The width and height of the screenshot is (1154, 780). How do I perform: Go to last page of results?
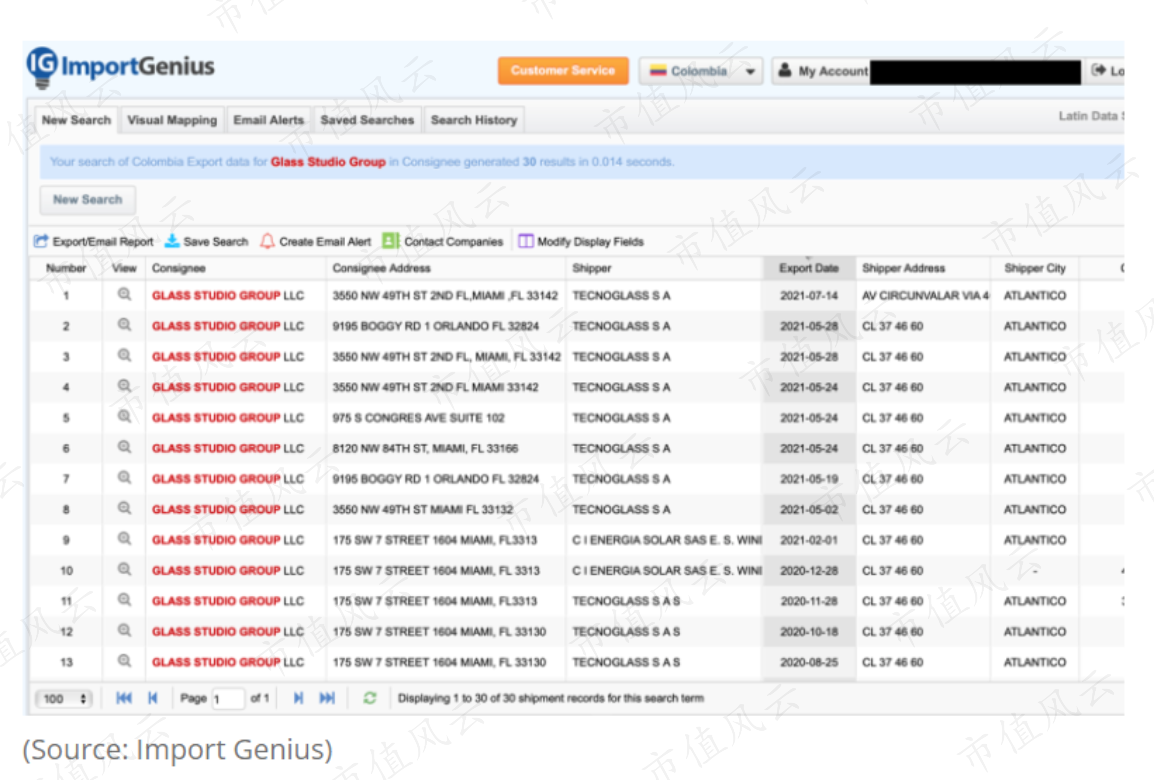click(x=327, y=698)
